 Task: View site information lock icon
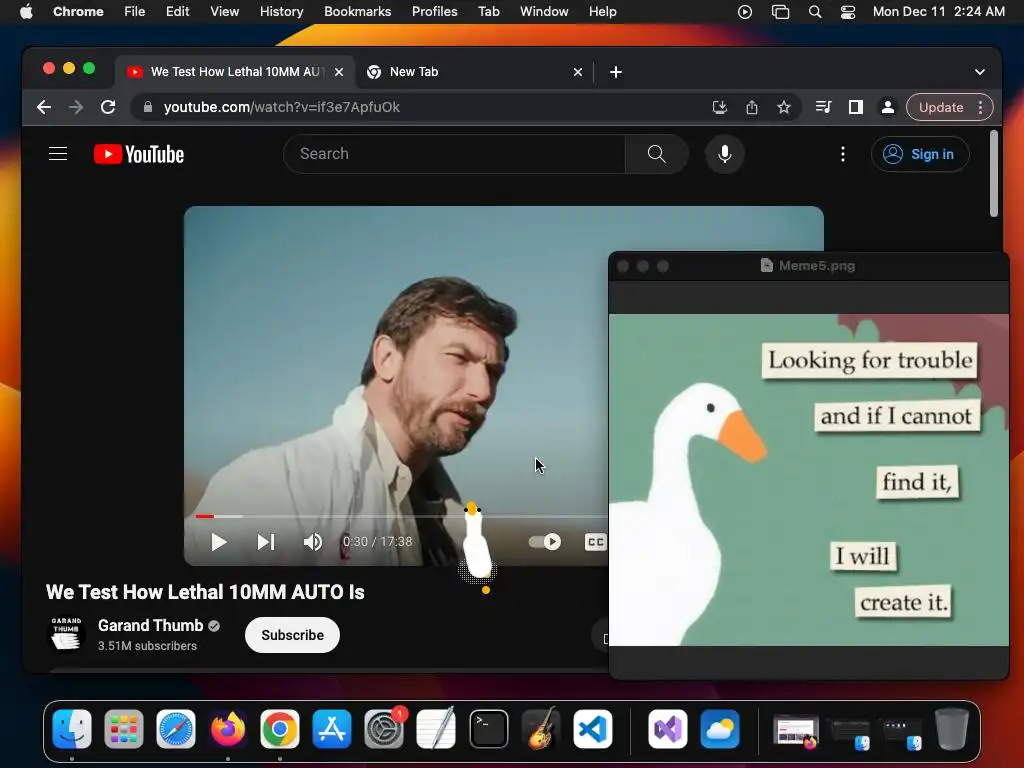(x=148, y=107)
